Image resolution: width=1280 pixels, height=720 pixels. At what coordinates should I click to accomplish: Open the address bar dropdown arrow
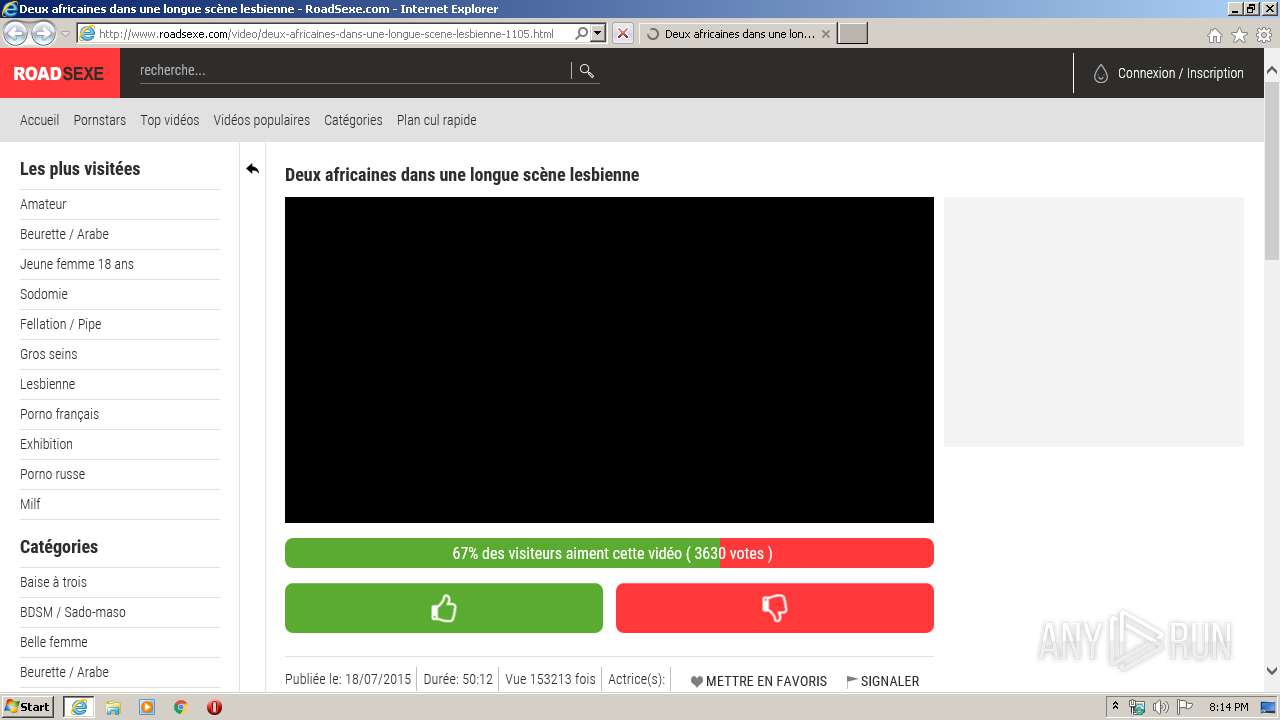(598, 33)
